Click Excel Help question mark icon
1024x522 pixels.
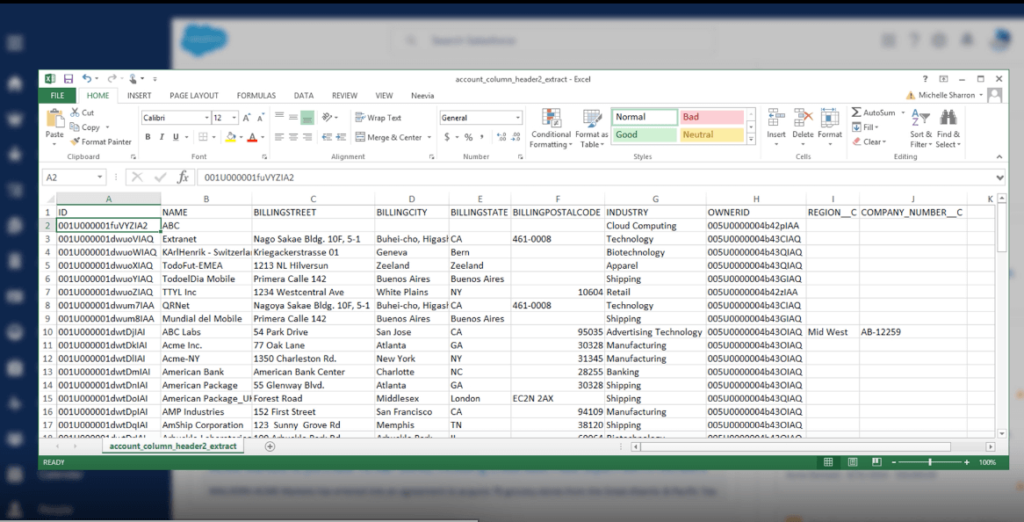(925, 78)
